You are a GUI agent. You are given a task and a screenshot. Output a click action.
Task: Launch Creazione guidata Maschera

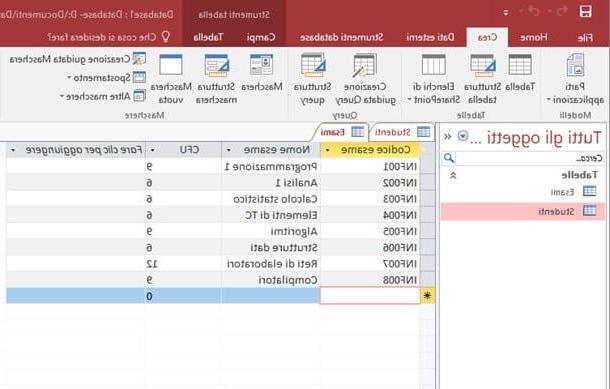point(78,59)
